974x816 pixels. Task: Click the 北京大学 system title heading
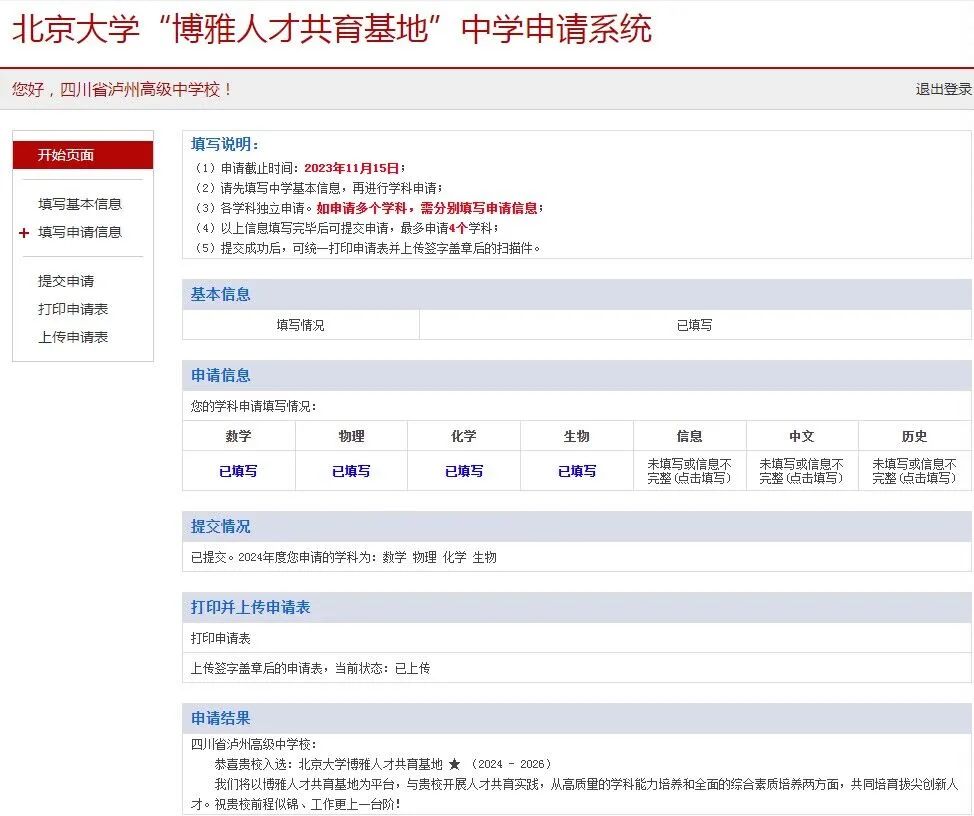(331, 29)
